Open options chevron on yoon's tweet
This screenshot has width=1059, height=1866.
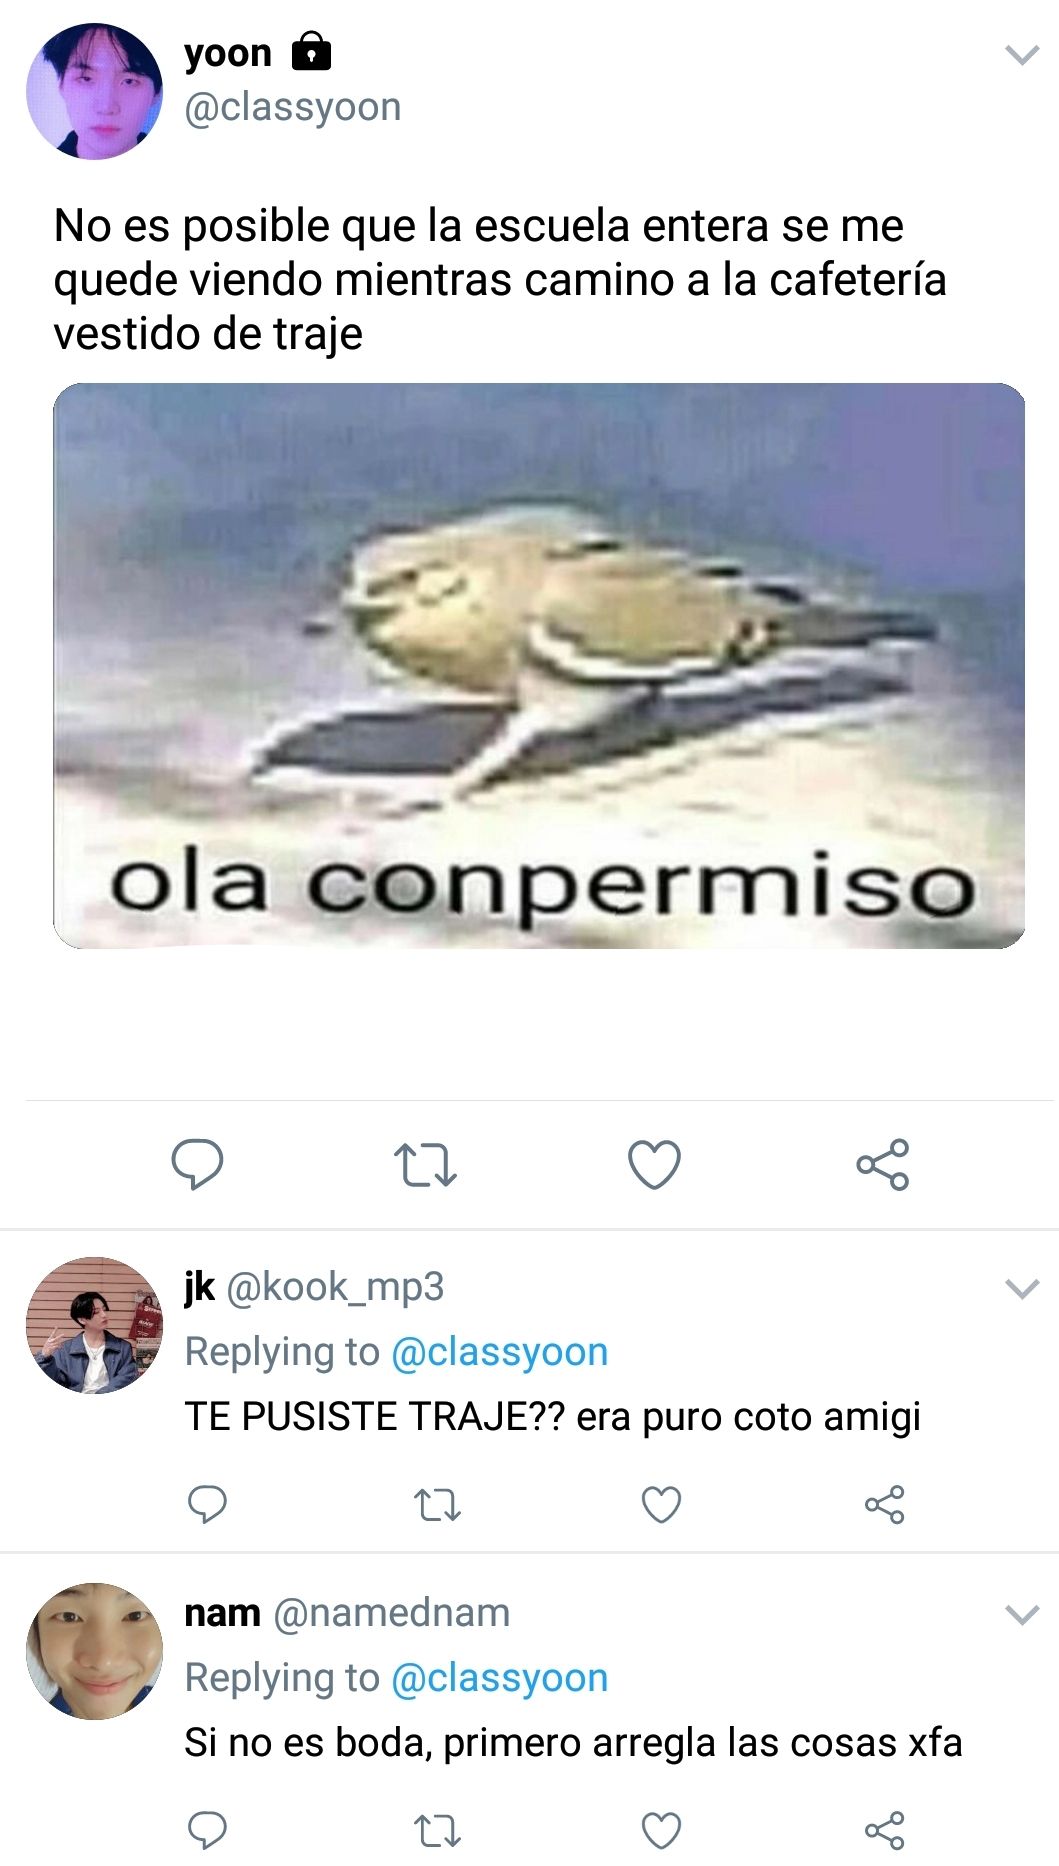coord(1022,55)
